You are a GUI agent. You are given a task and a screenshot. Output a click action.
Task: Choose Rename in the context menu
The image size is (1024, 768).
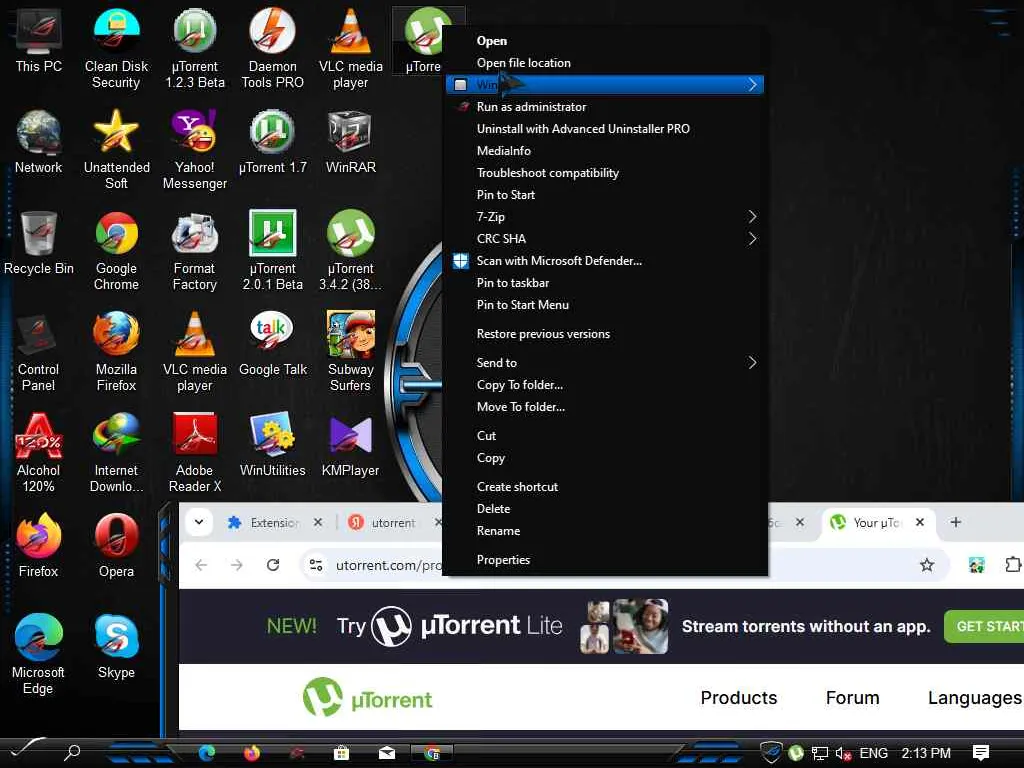pos(605,531)
